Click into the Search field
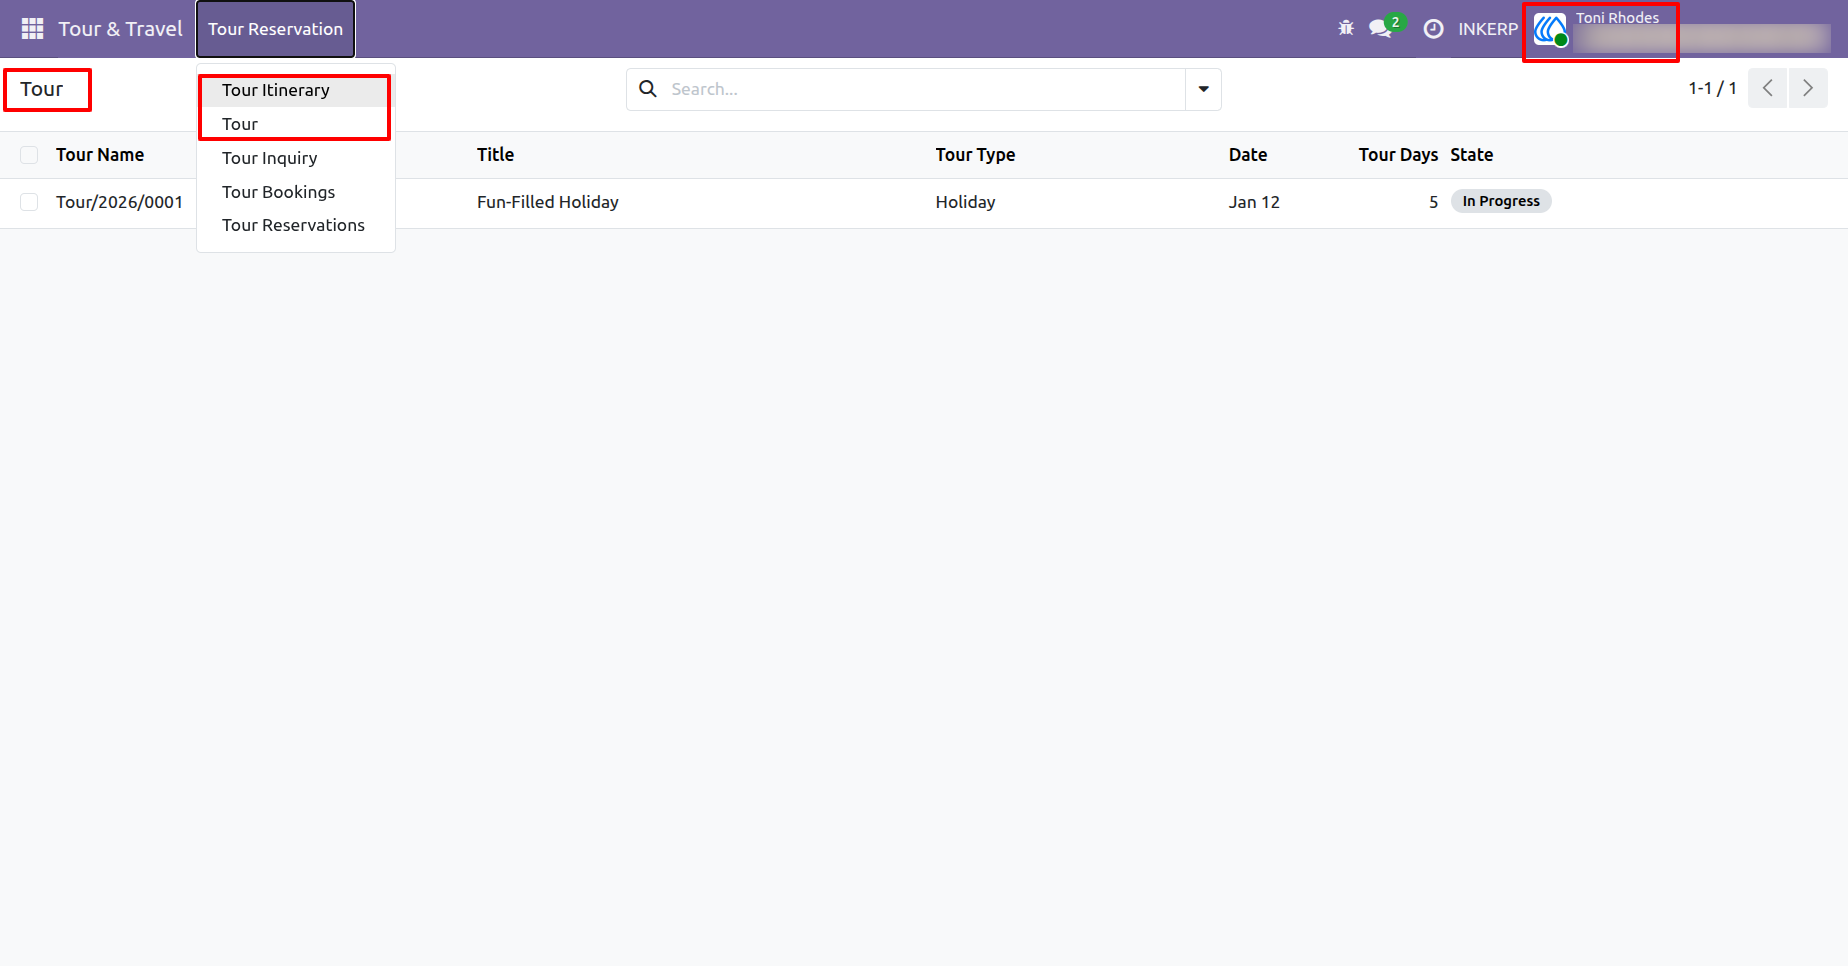This screenshot has width=1848, height=966. coord(925,89)
